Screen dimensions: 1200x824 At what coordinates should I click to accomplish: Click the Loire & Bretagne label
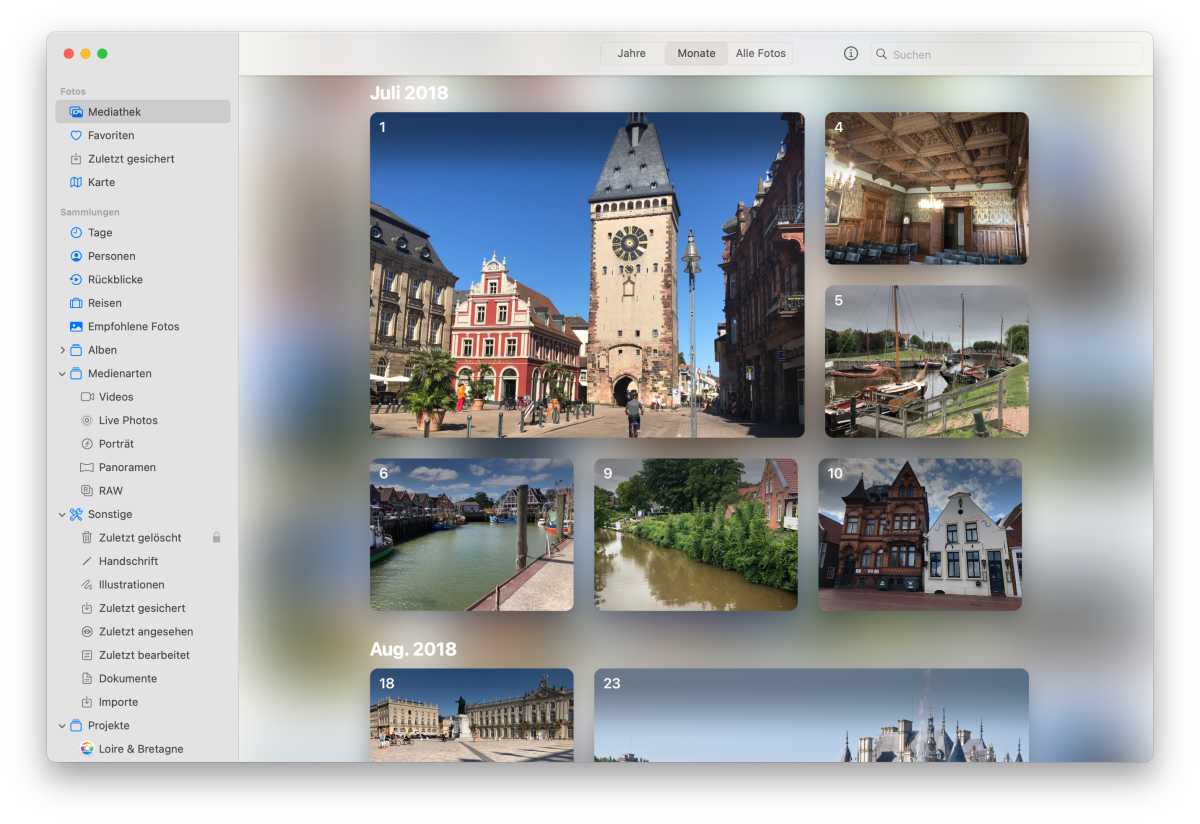click(141, 749)
